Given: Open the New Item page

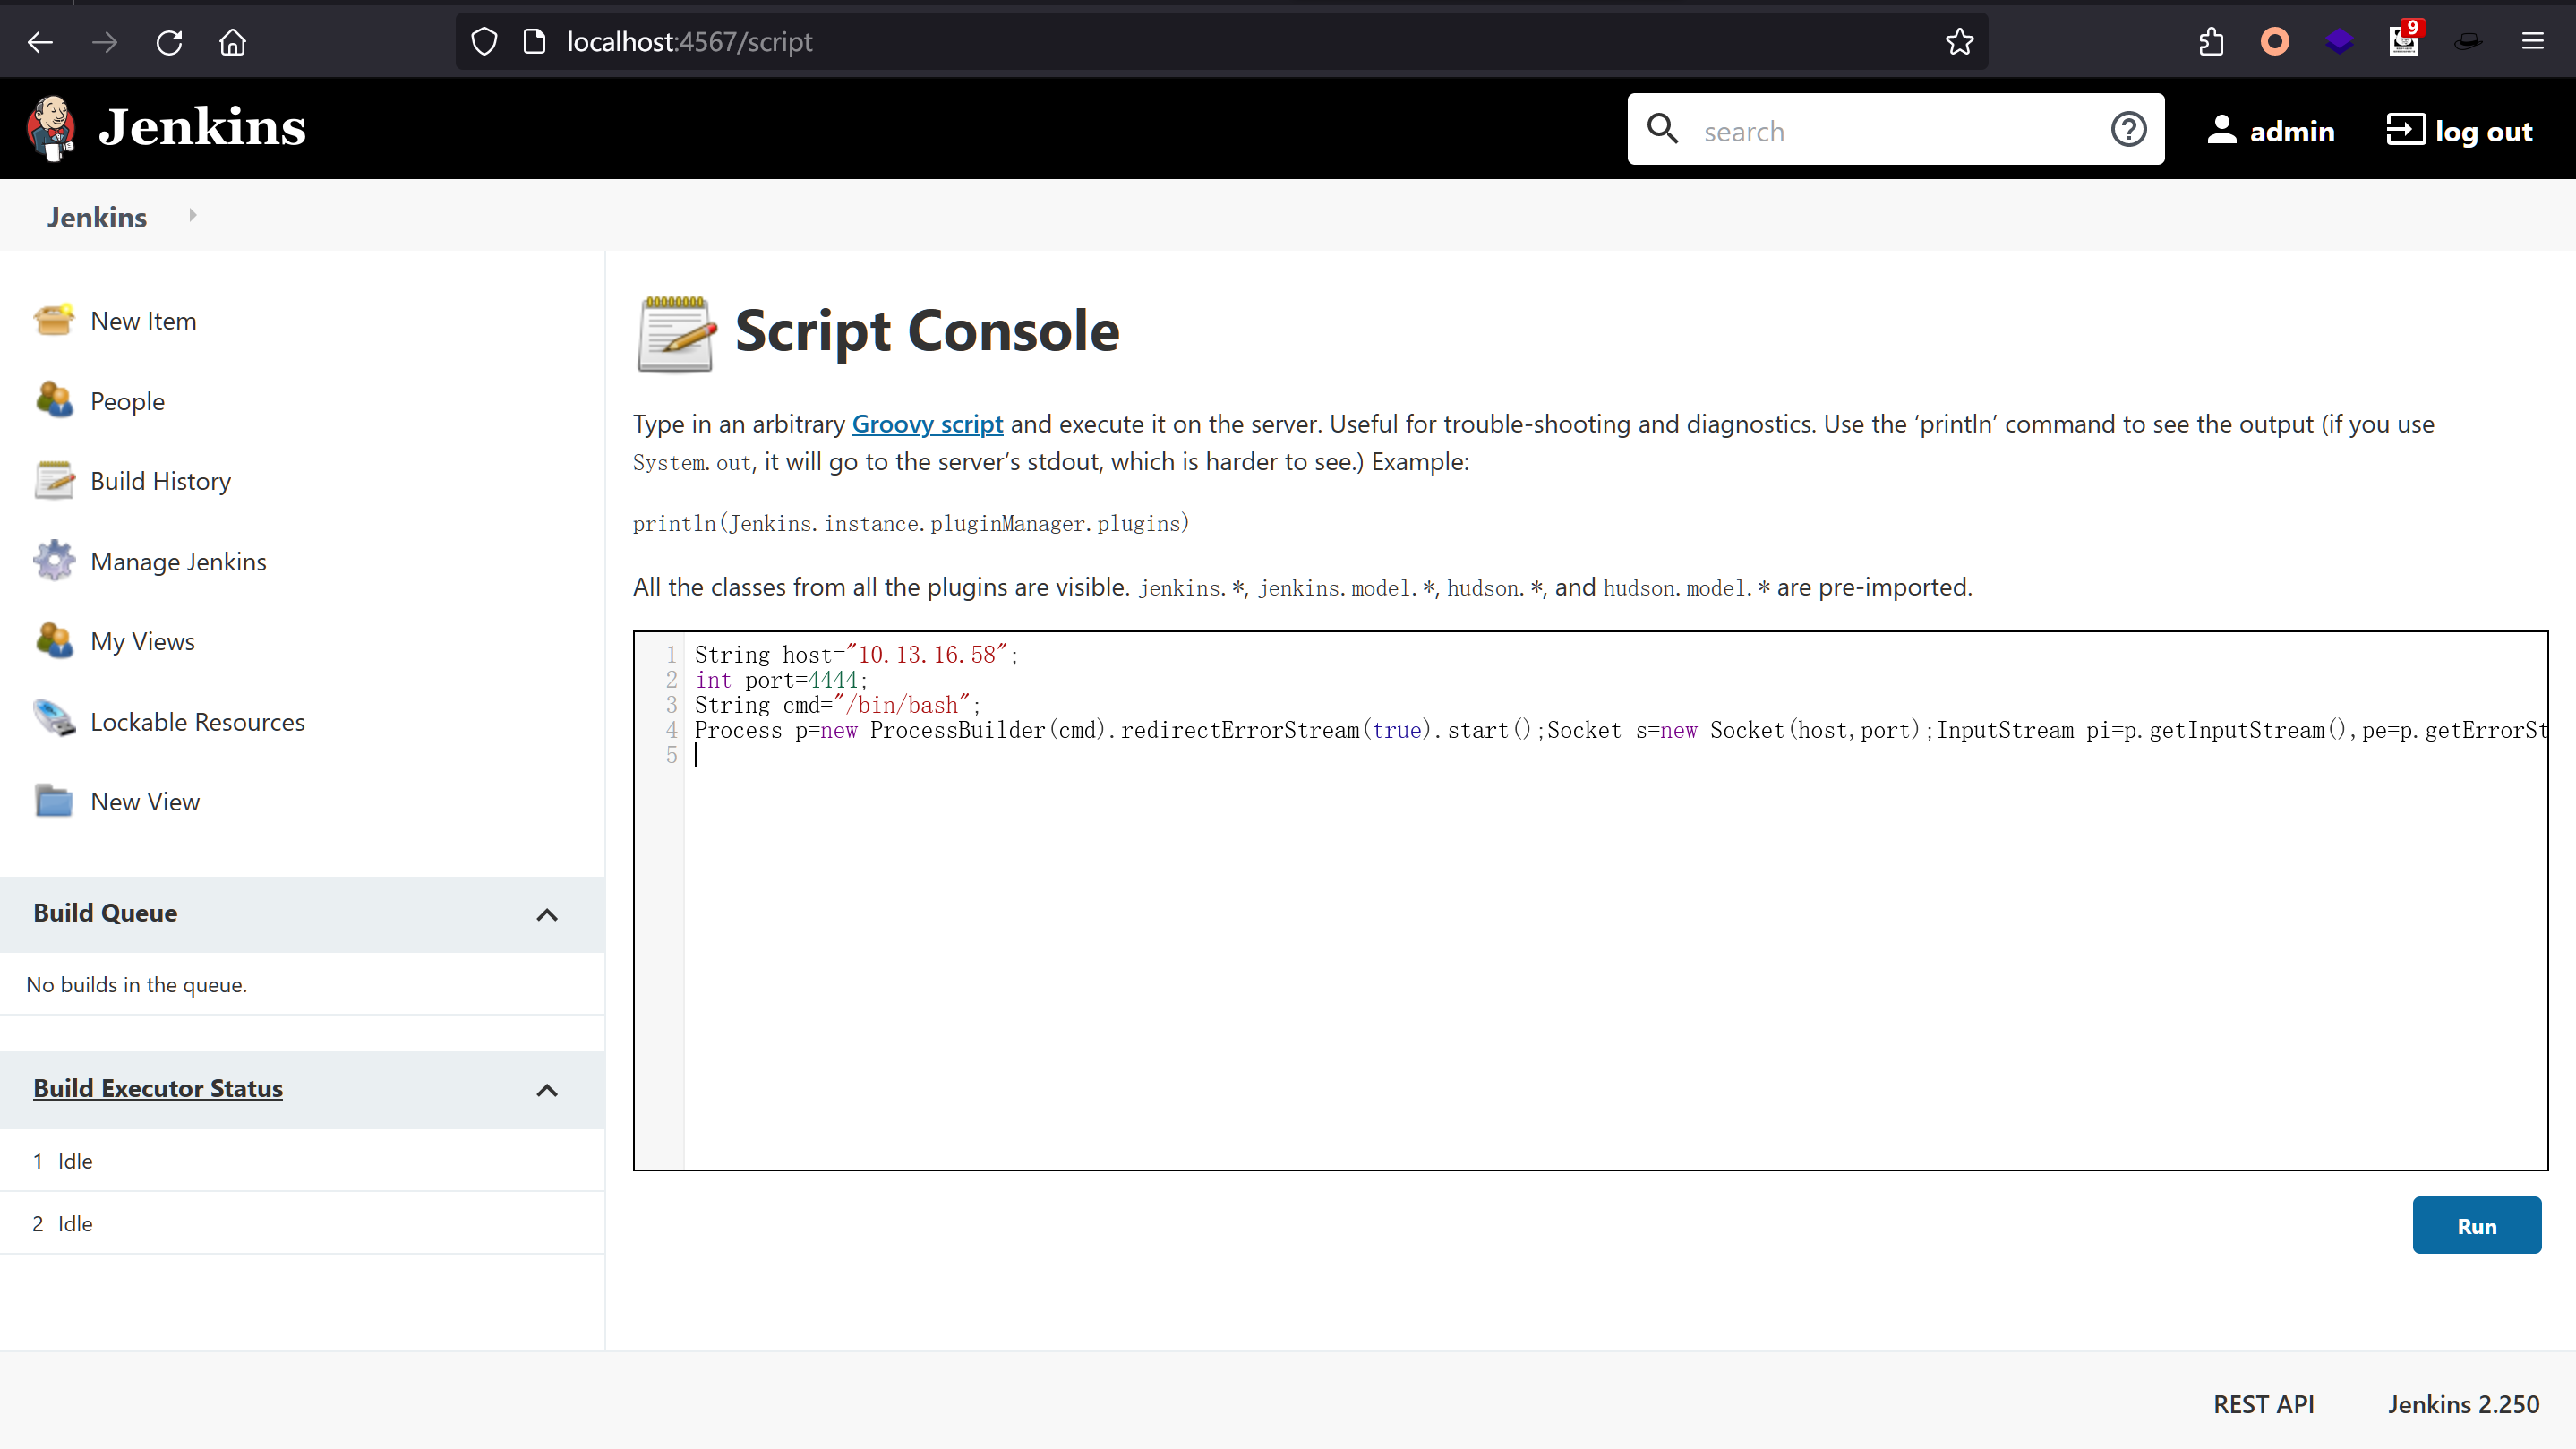Looking at the screenshot, I should (144, 321).
